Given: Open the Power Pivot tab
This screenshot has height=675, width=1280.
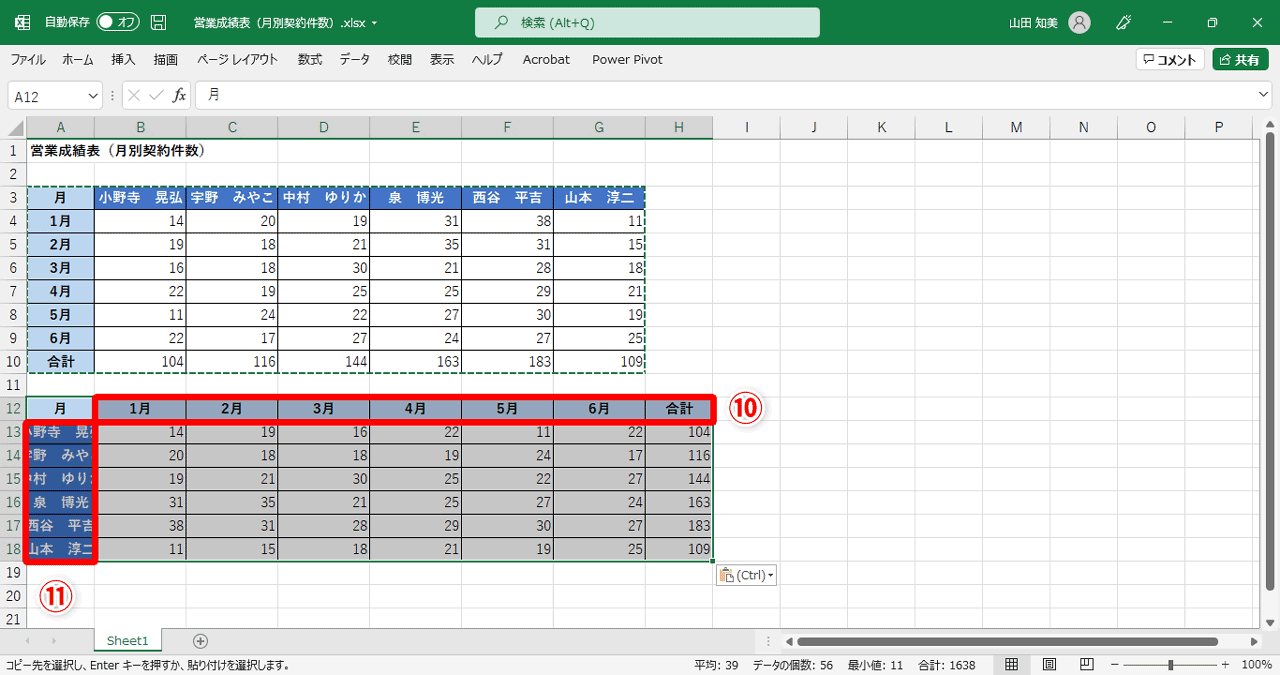Looking at the screenshot, I should click(x=627, y=60).
